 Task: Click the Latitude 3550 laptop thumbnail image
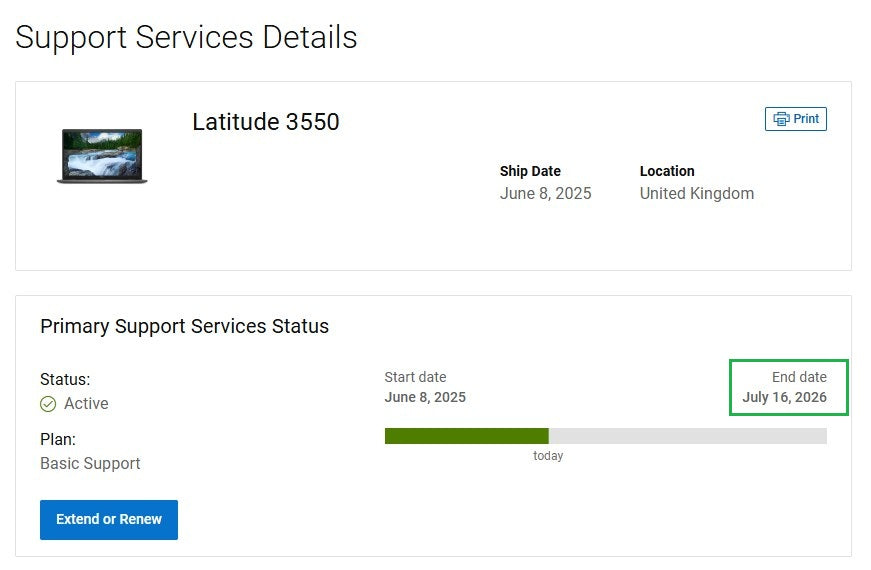102,155
